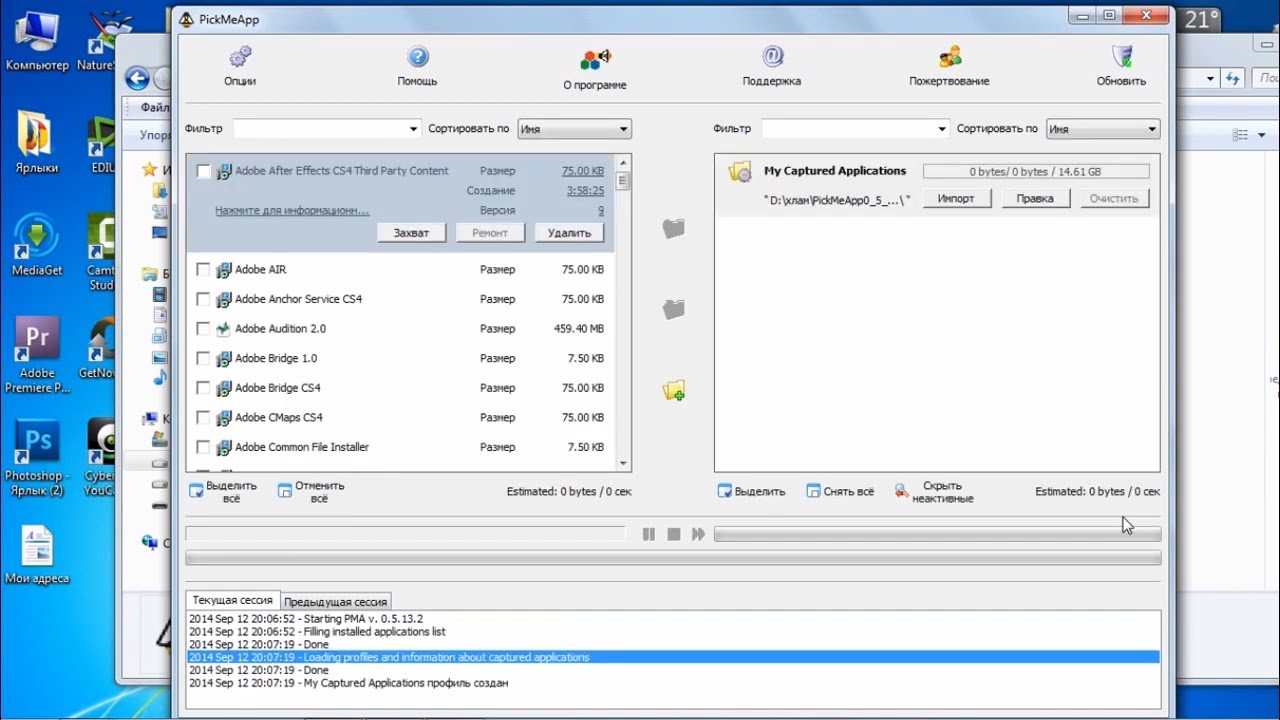This screenshot has height=720, width=1280.
Task: Check the Adobe CMaps CS4 checkbox
Action: (204, 418)
